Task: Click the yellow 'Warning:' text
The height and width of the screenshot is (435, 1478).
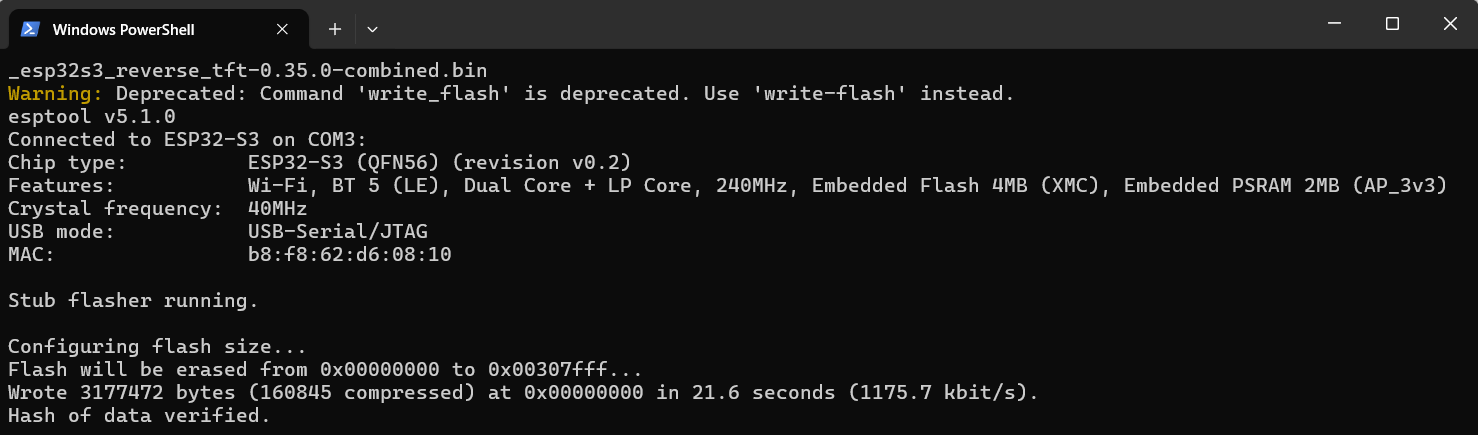Action: tap(55, 94)
